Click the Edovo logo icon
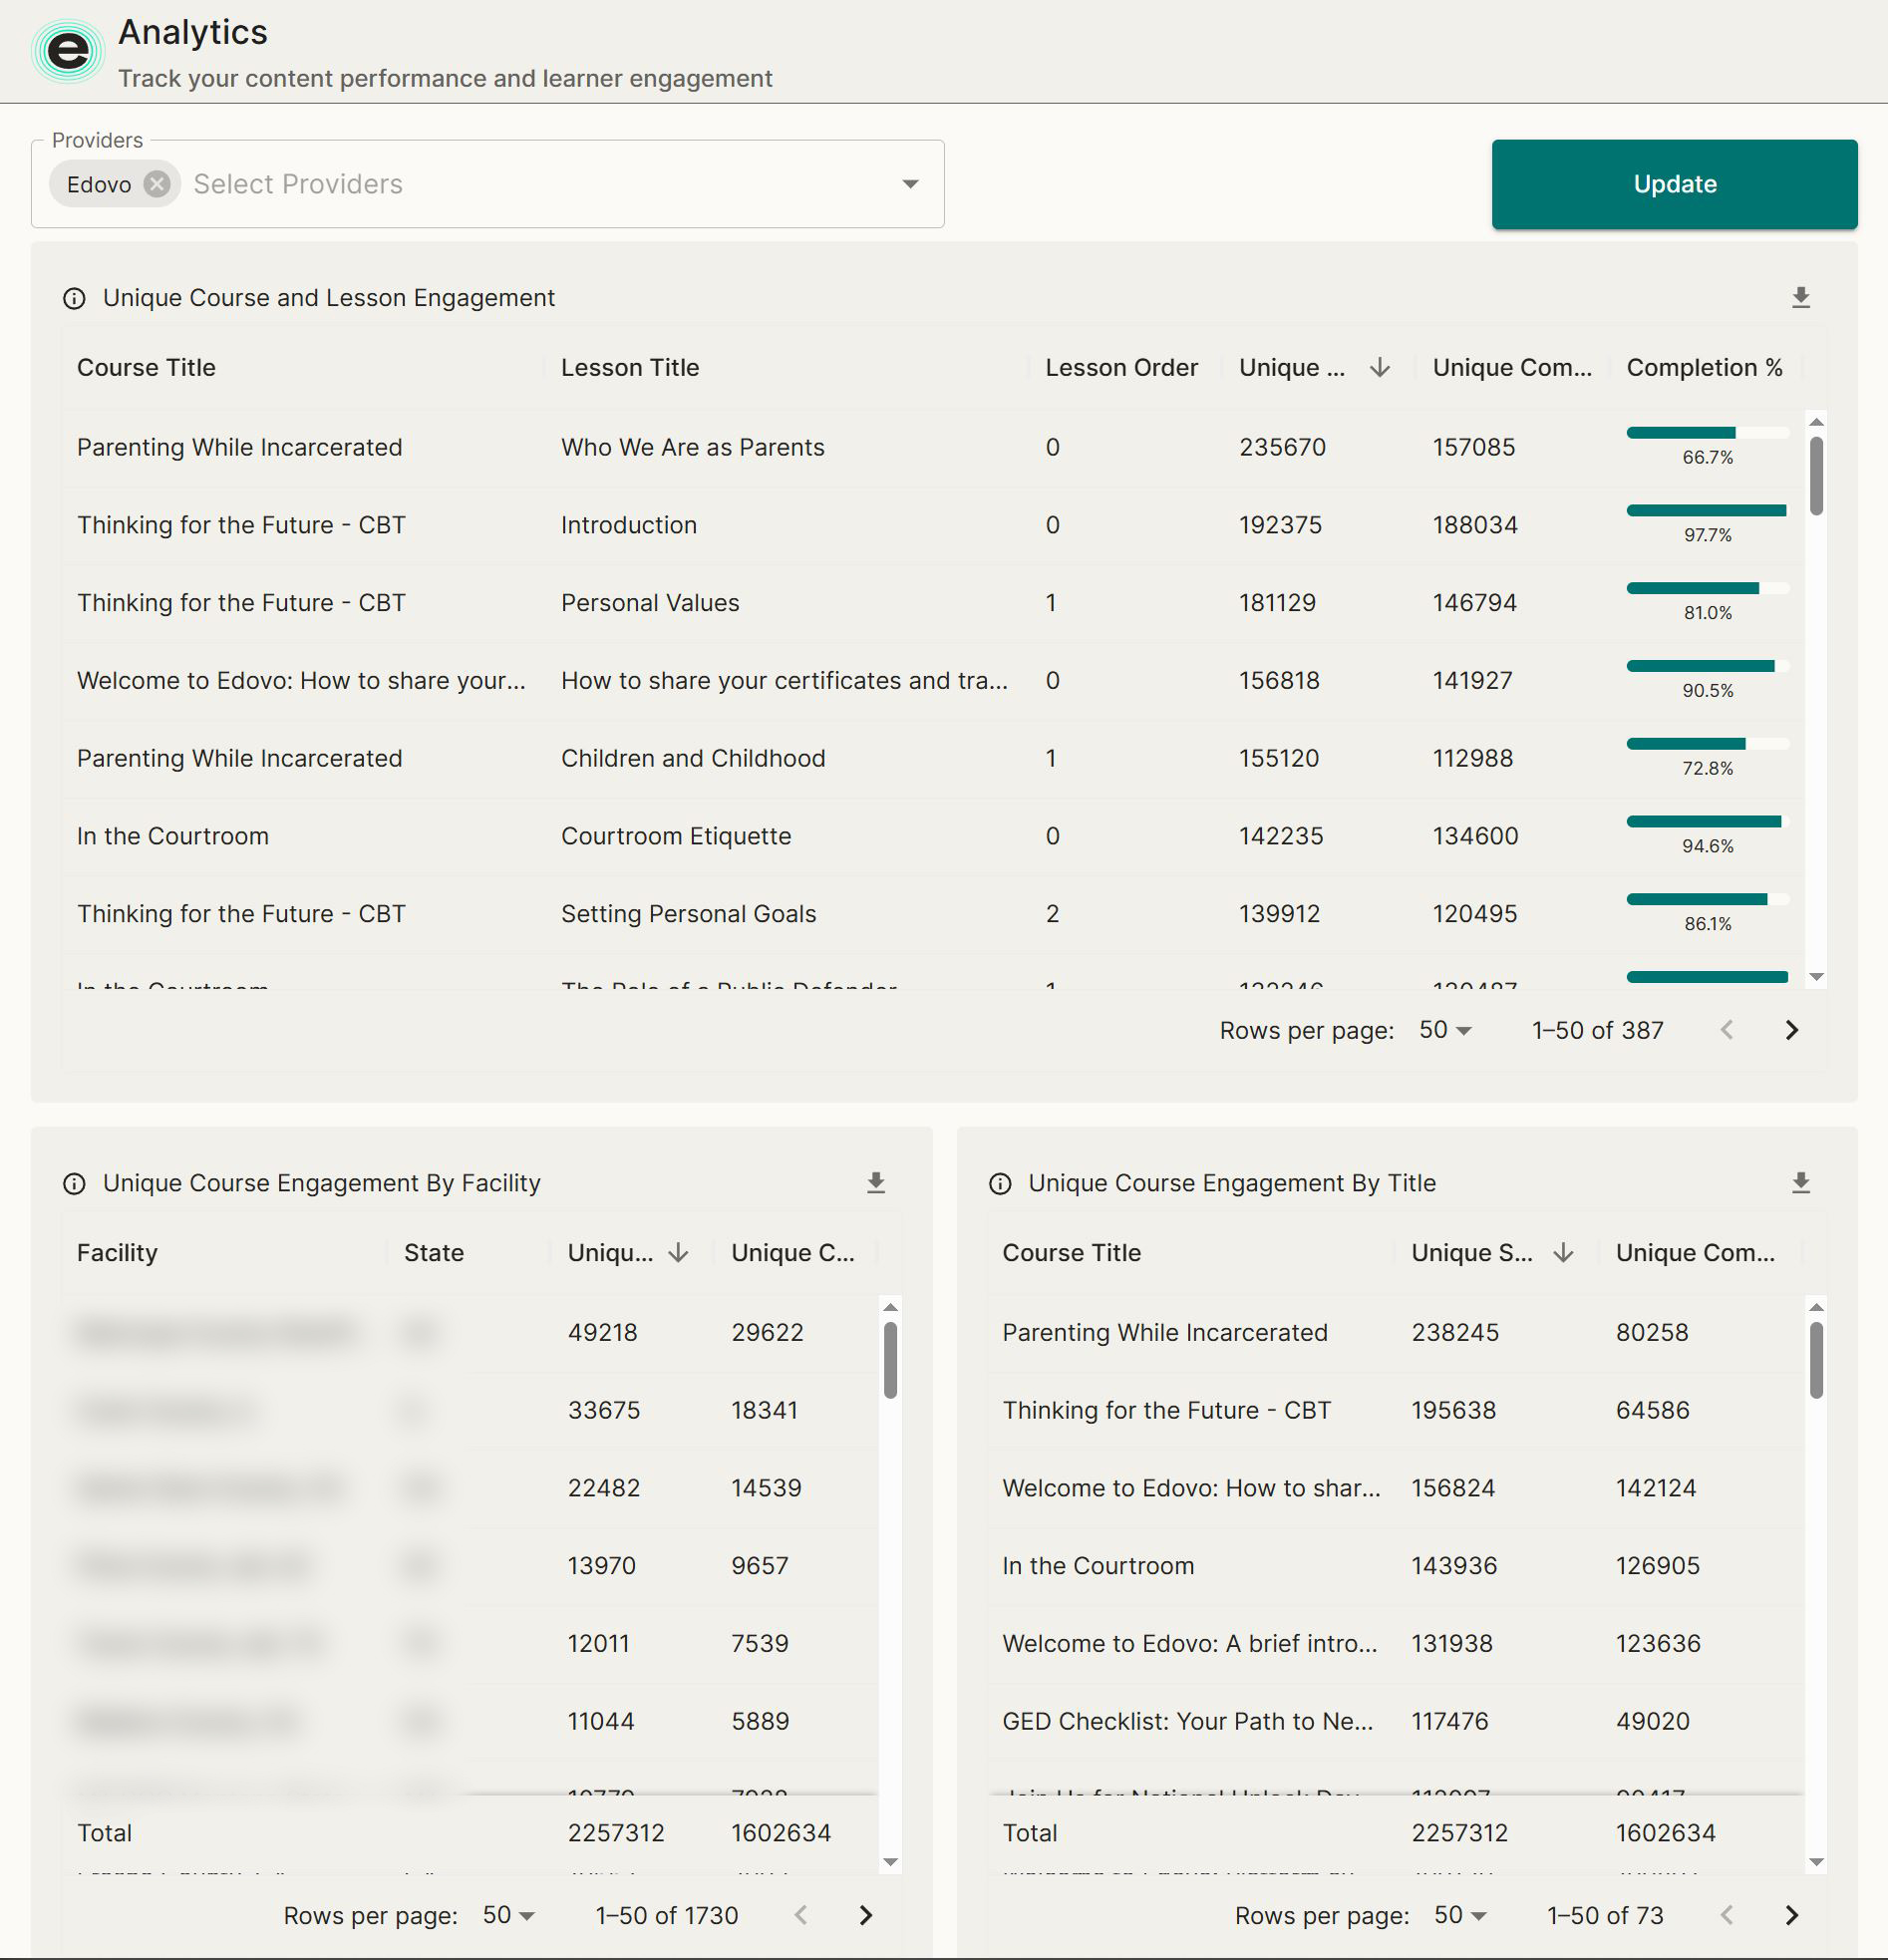Viewport: 1888px width, 1960px height. point(68,51)
